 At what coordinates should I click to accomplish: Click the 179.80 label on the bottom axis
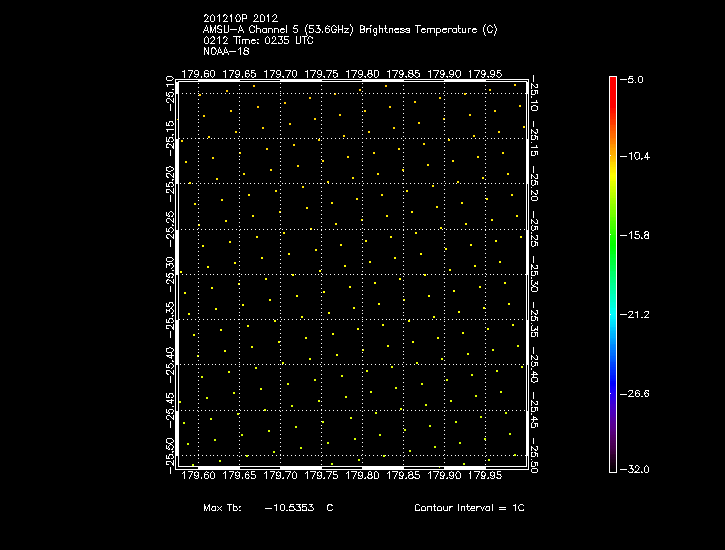tap(362, 477)
